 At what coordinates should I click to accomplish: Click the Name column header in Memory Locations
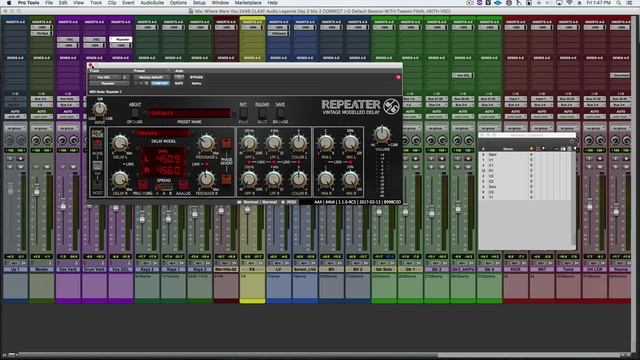point(508,149)
